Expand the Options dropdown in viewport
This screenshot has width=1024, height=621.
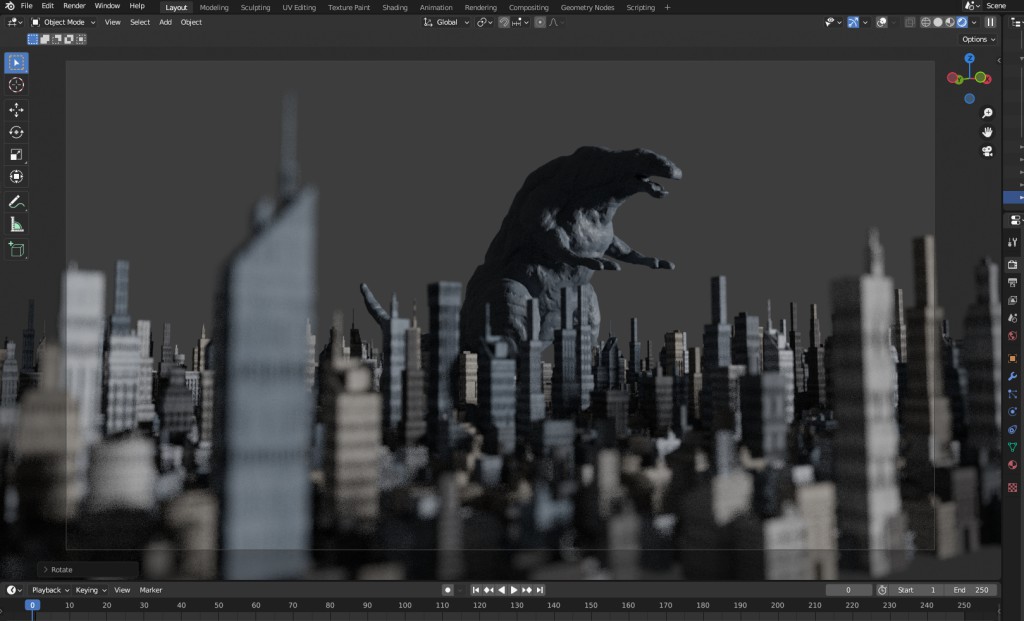[x=978, y=39]
